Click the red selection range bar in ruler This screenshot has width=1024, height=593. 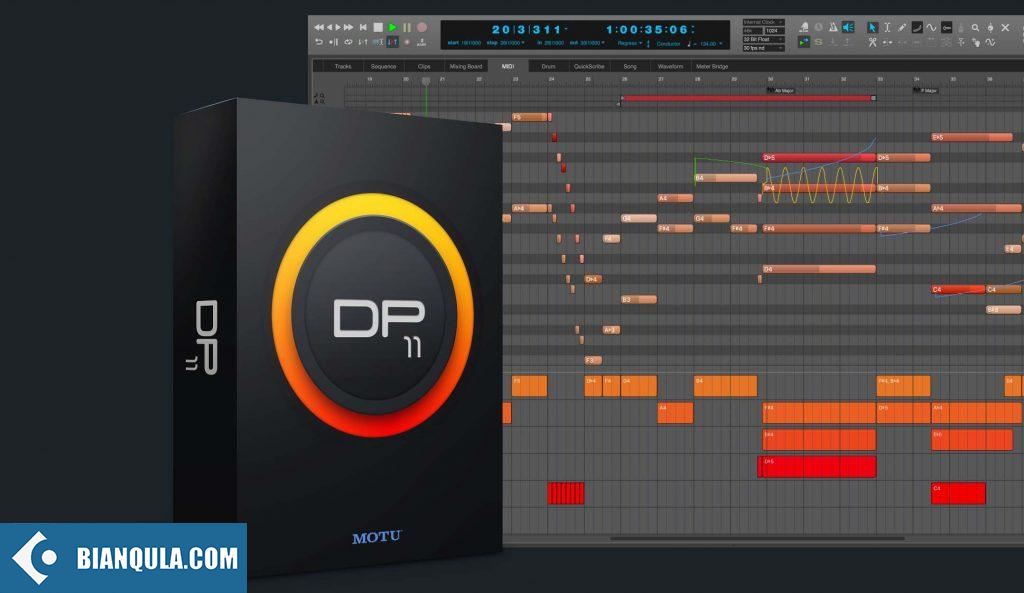pos(747,98)
